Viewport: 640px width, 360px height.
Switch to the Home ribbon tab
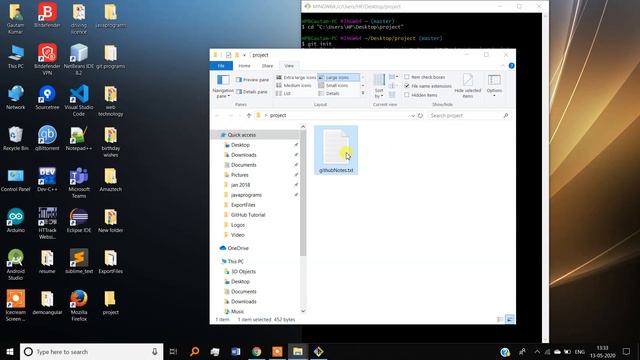244,66
